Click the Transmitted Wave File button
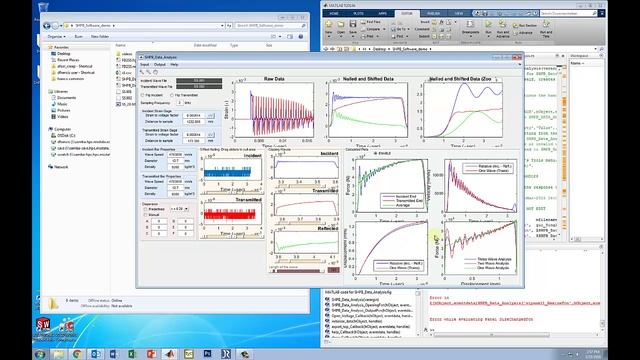Image resolution: width=640 pixels, height=360 pixels. pos(199,87)
